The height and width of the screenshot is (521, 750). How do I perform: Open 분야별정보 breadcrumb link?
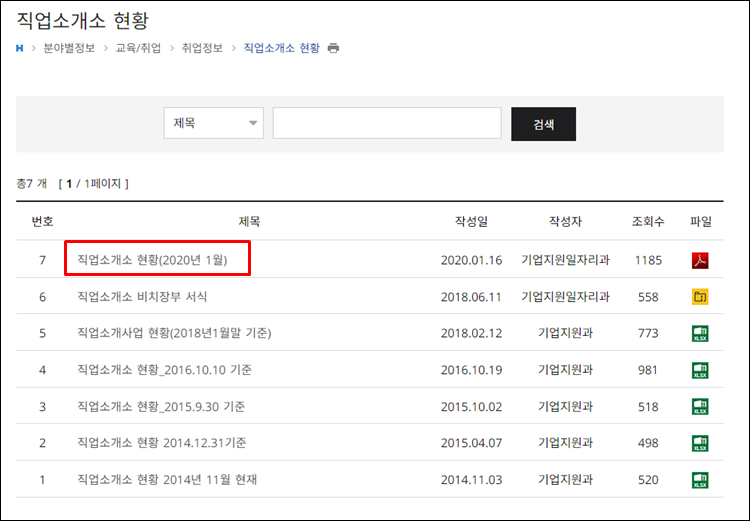click(x=69, y=48)
